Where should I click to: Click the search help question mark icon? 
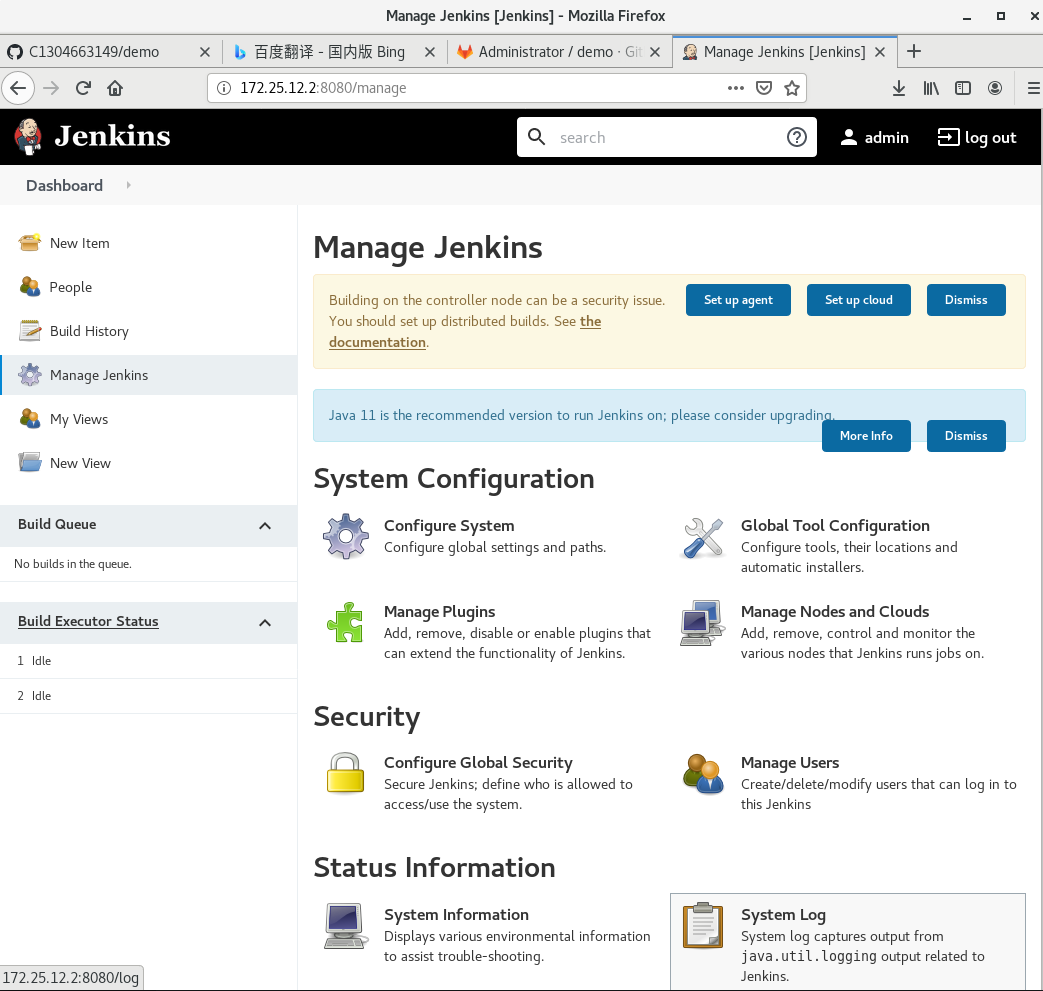(796, 137)
